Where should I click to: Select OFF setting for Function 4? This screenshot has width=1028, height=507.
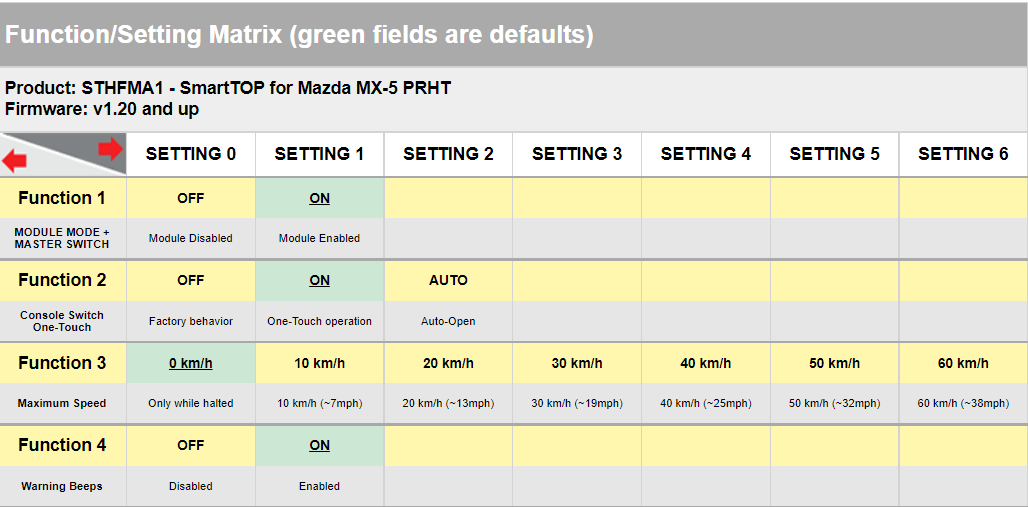pos(191,445)
